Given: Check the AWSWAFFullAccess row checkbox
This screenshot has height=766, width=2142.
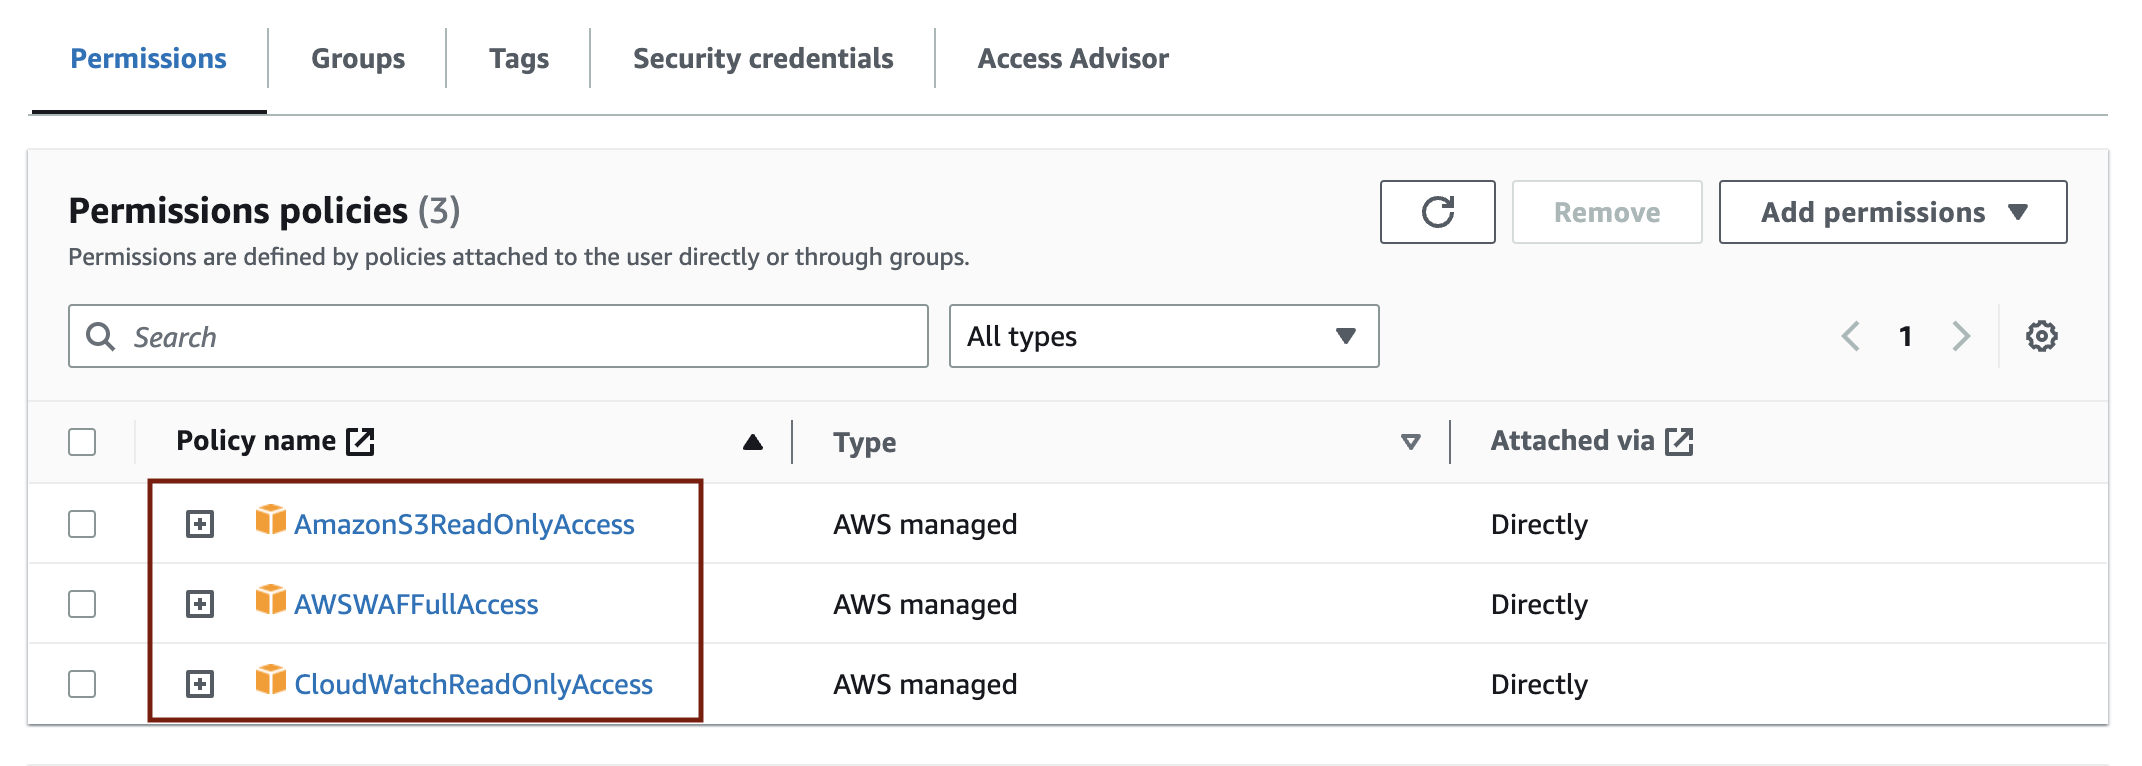Looking at the screenshot, I should [x=82, y=604].
